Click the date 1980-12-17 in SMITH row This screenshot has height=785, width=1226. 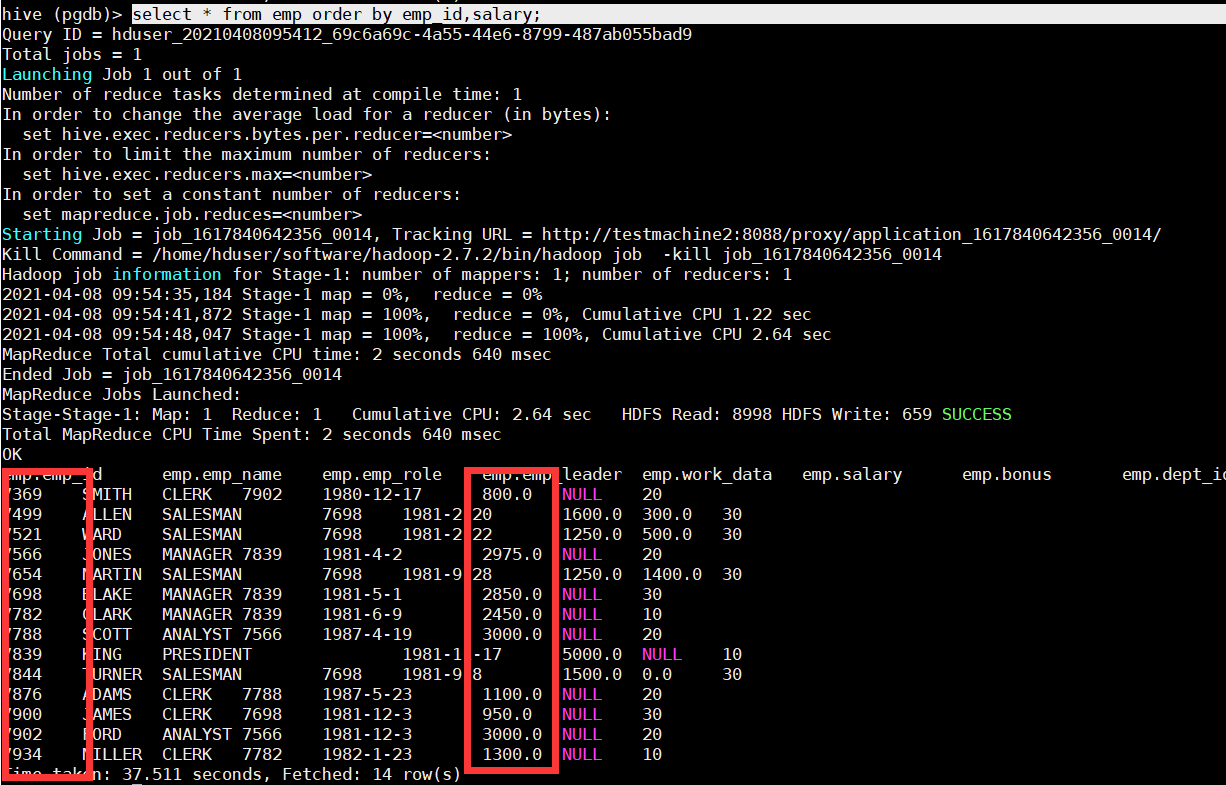click(372, 494)
